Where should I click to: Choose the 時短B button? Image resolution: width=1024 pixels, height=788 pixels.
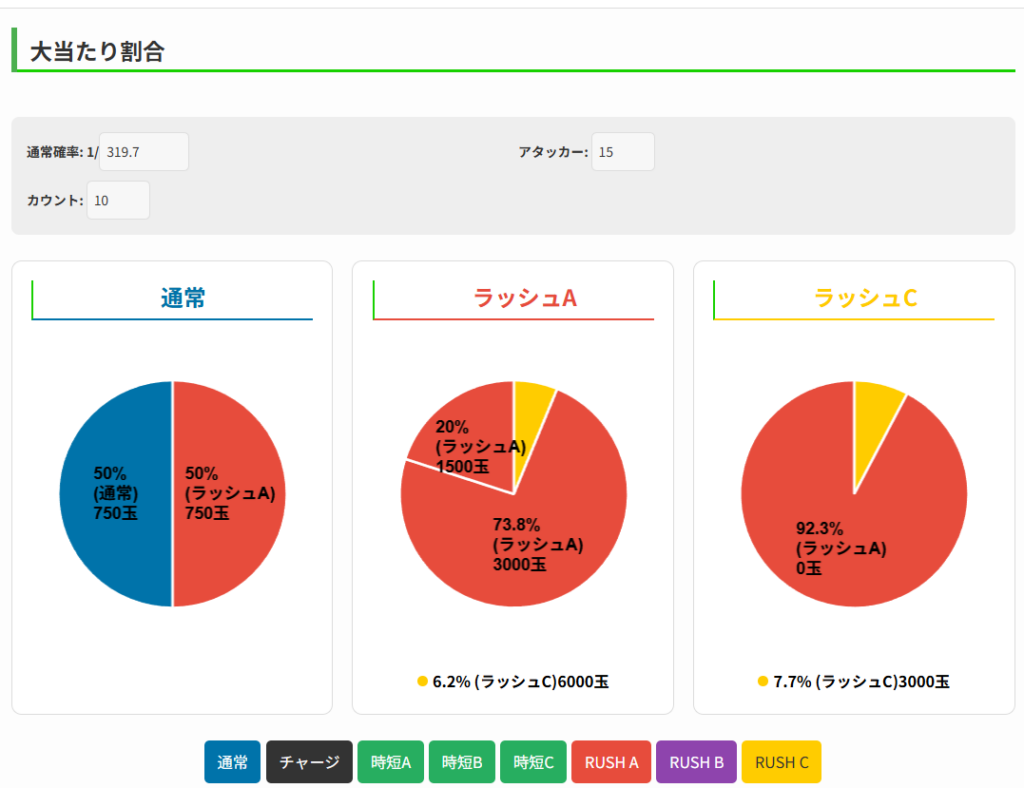coord(461,762)
